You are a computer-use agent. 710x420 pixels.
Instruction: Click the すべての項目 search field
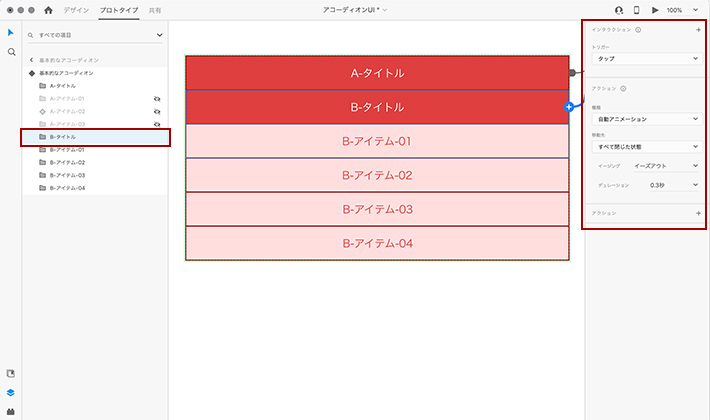pyautogui.click(x=95, y=35)
